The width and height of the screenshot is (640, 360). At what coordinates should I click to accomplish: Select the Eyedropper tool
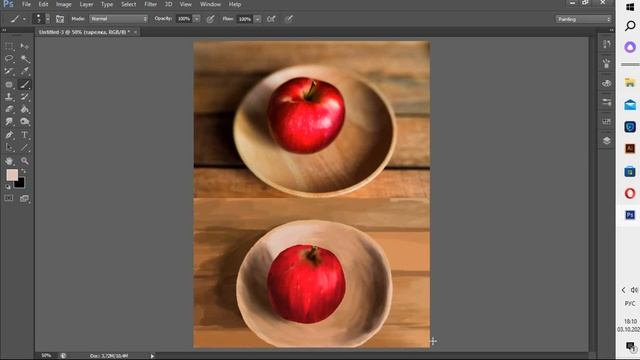click(x=24, y=71)
